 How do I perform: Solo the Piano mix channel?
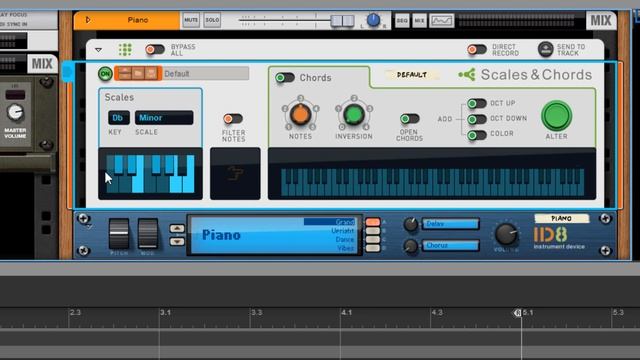coord(212,20)
